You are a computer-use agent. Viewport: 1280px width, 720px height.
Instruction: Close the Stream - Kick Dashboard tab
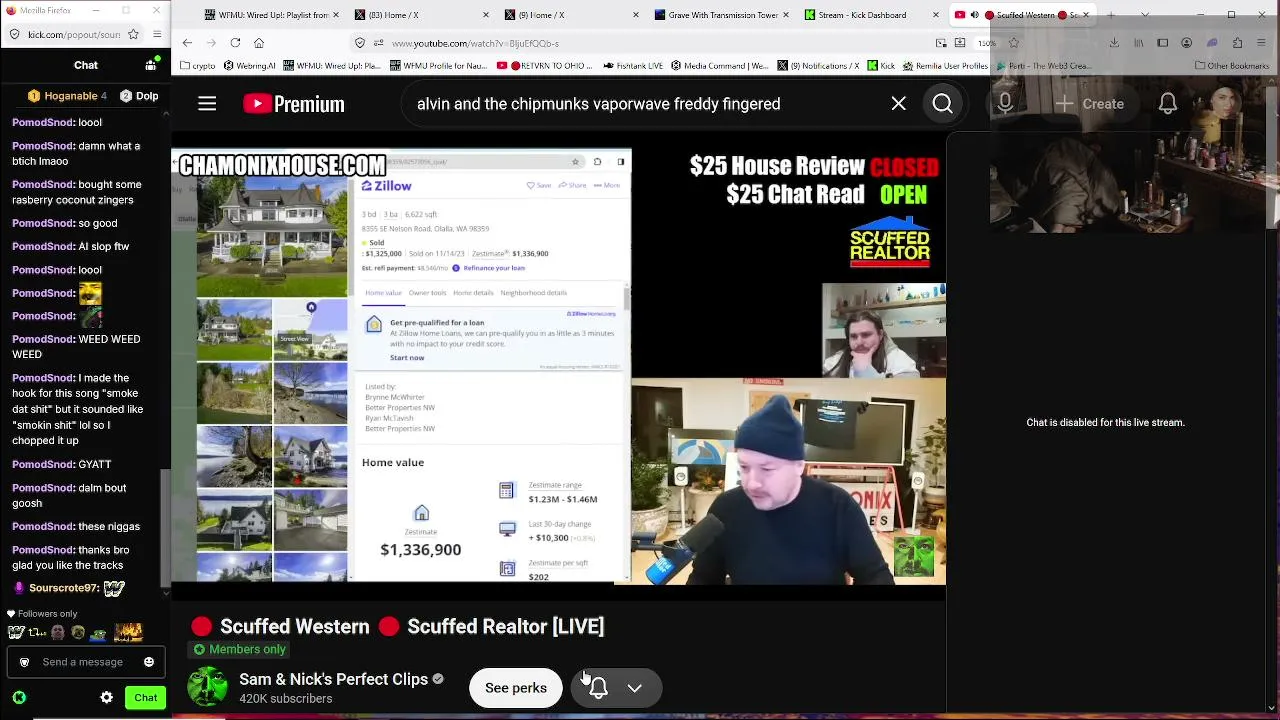[935, 15]
